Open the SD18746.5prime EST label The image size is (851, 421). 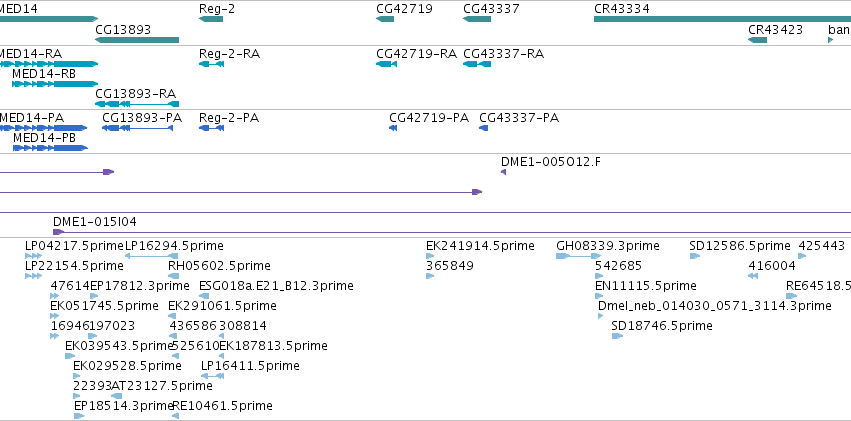tap(662, 326)
